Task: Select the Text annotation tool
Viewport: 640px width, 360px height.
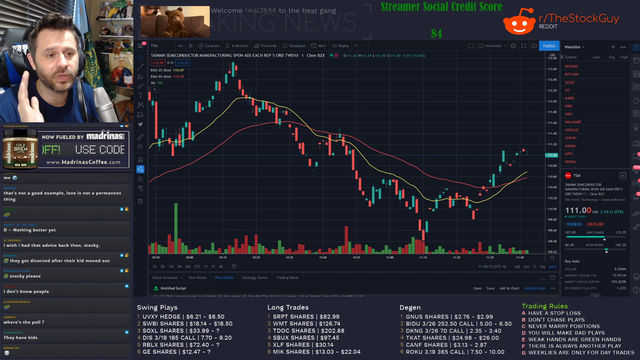Action: tap(140, 96)
